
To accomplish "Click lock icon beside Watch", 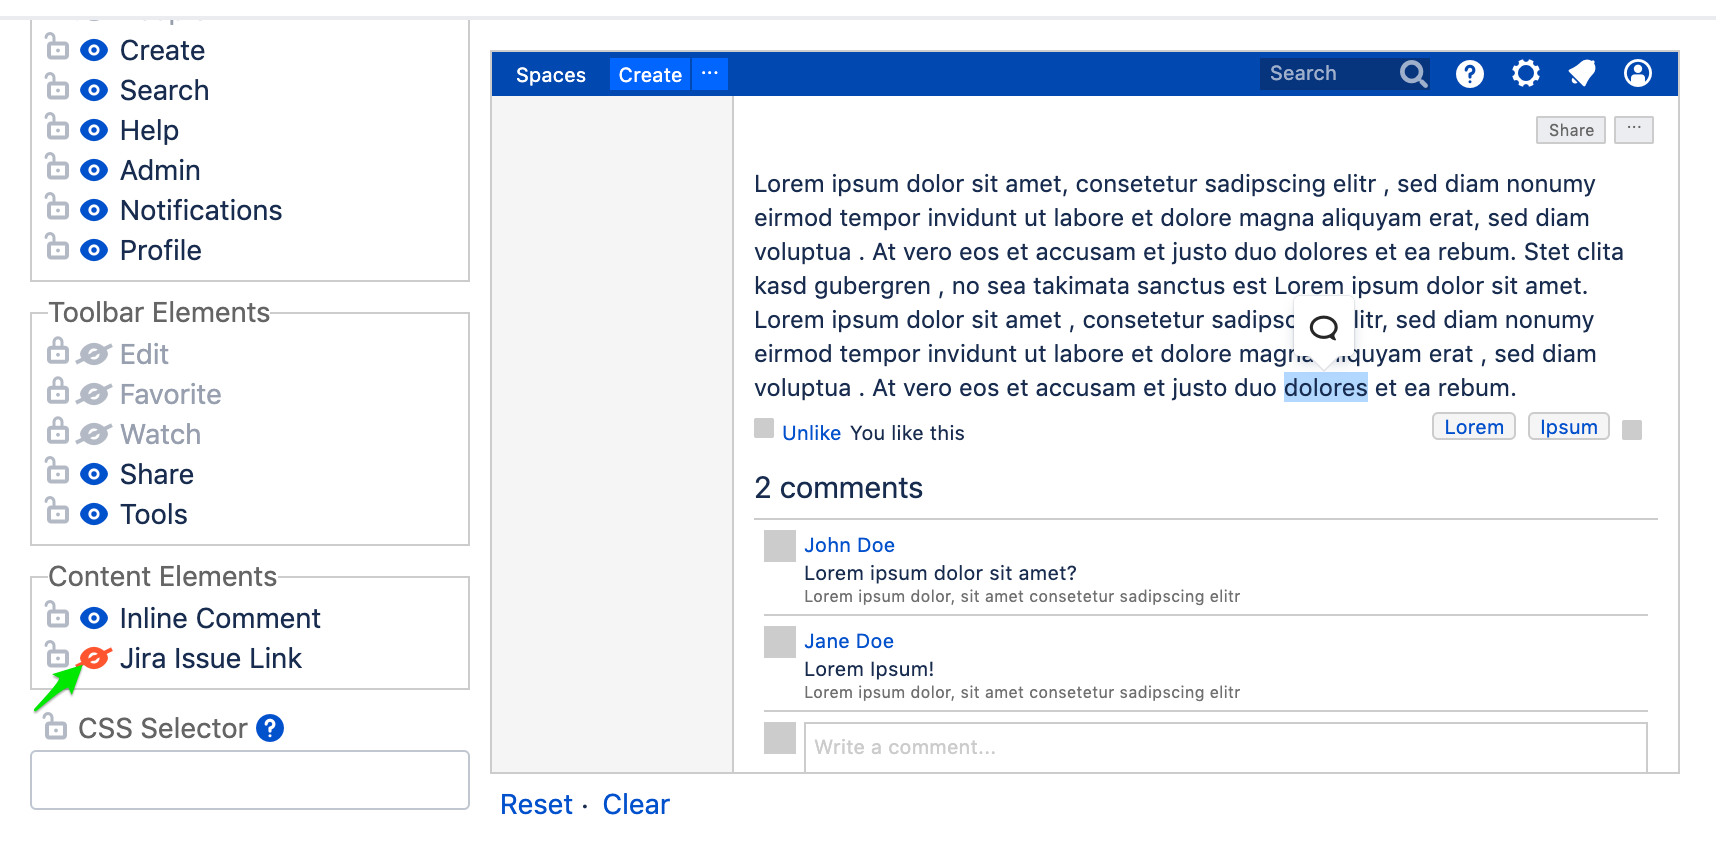I will point(58,431).
